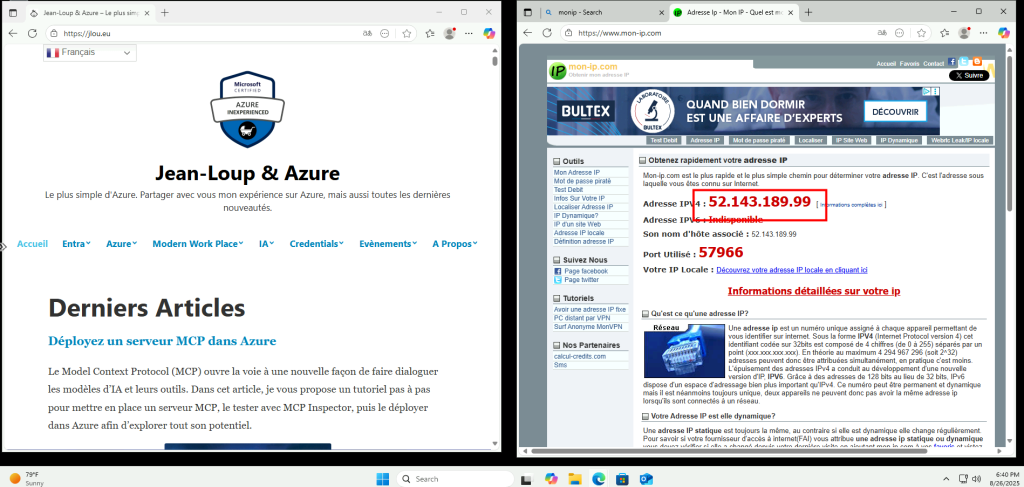The width and height of the screenshot is (1024, 487).
Task: Open Avoir une adresse IP fixe tutorial
Action: [x=590, y=309]
